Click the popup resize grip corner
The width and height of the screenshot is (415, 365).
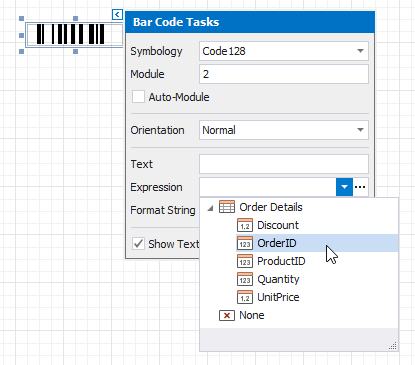click(393, 346)
